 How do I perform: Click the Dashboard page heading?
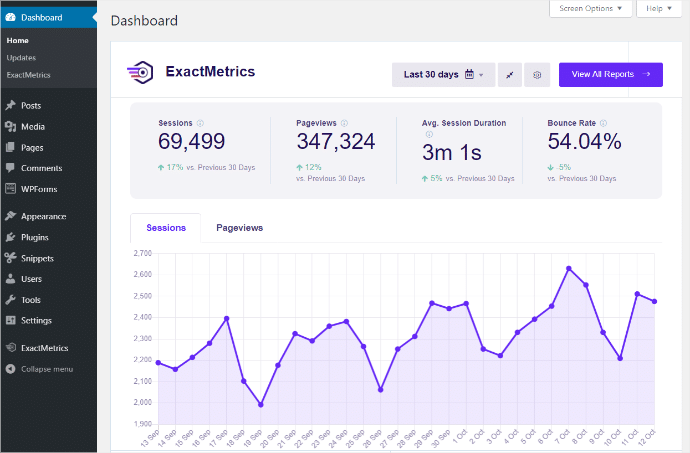tap(144, 21)
